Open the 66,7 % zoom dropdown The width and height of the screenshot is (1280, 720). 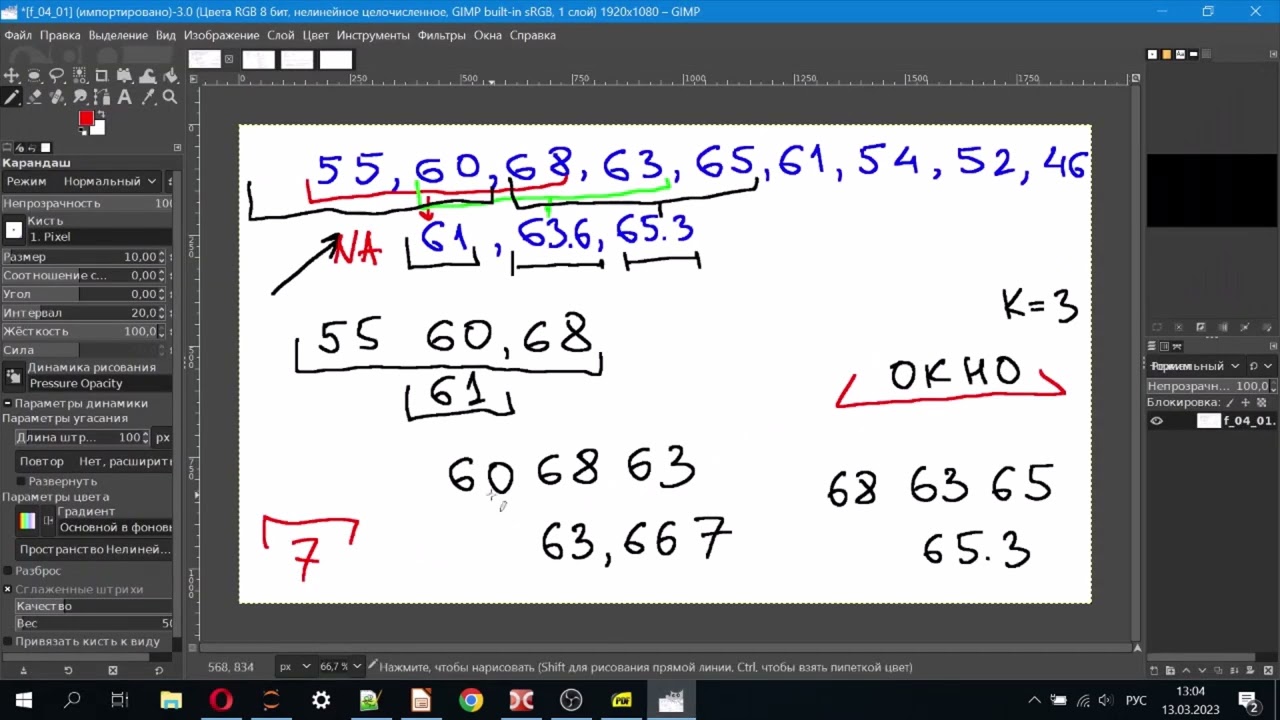(341, 666)
